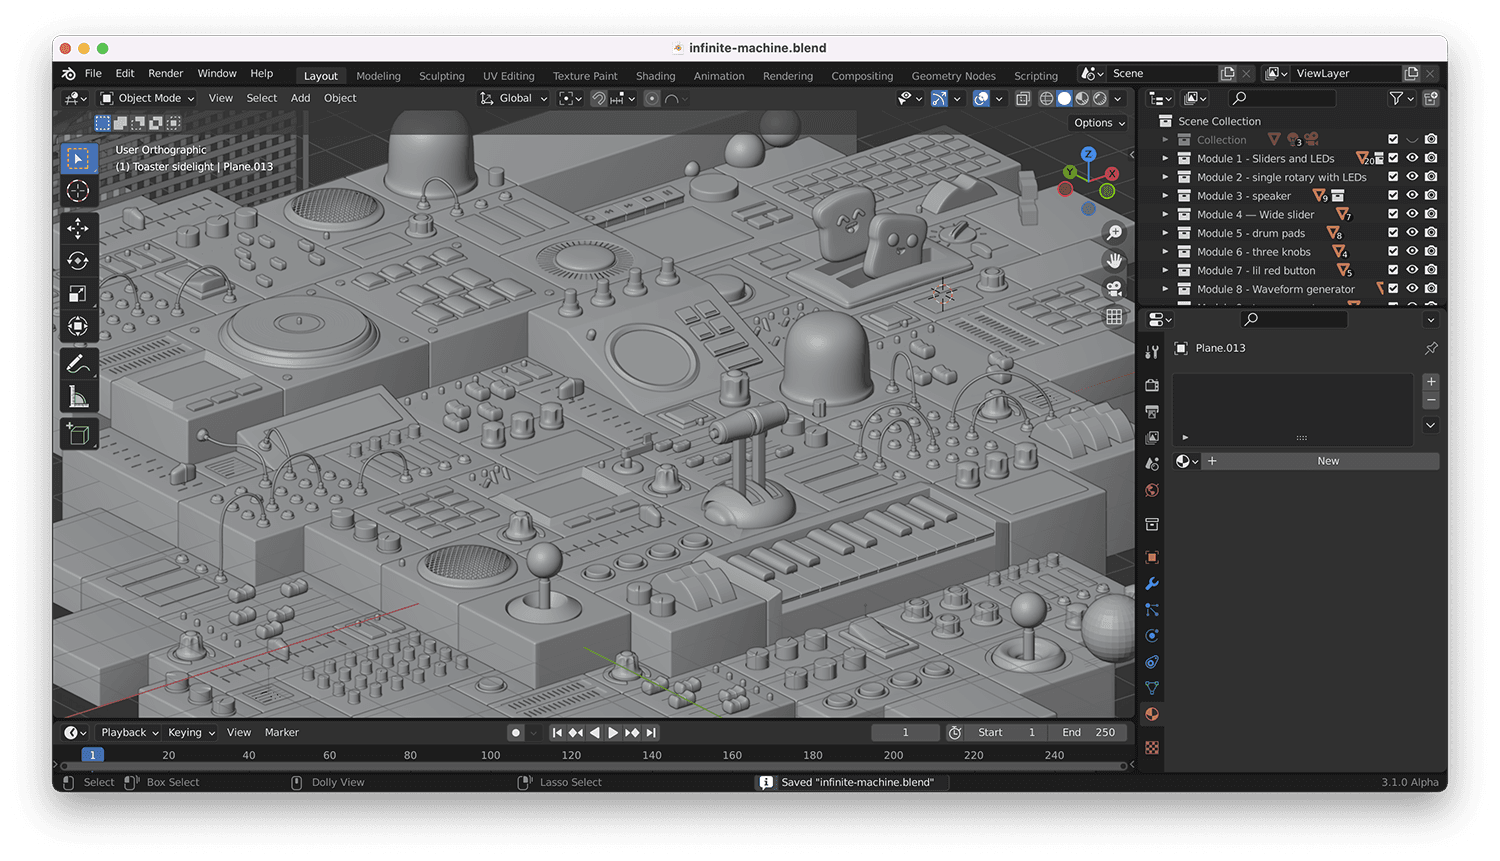Open the Physics properties tab

(x=1151, y=635)
